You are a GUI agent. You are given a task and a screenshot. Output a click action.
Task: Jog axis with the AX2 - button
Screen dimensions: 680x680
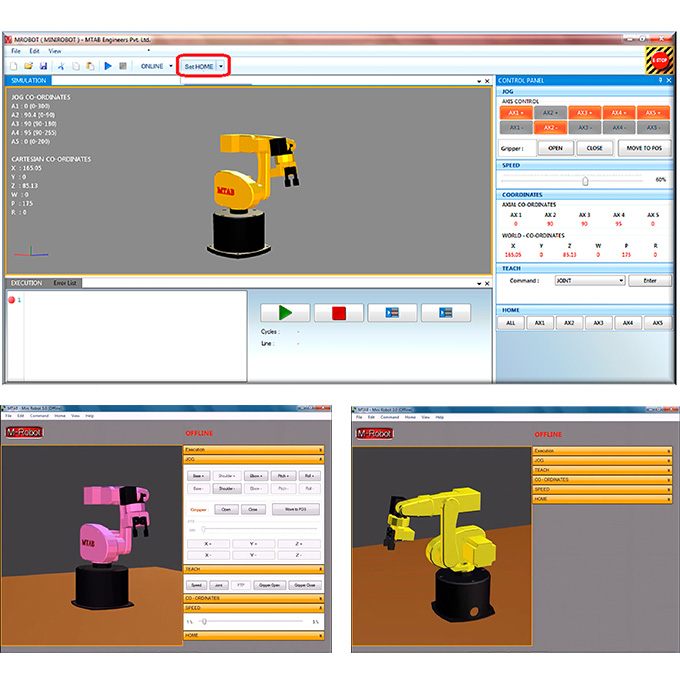pyautogui.click(x=550, y=128)
